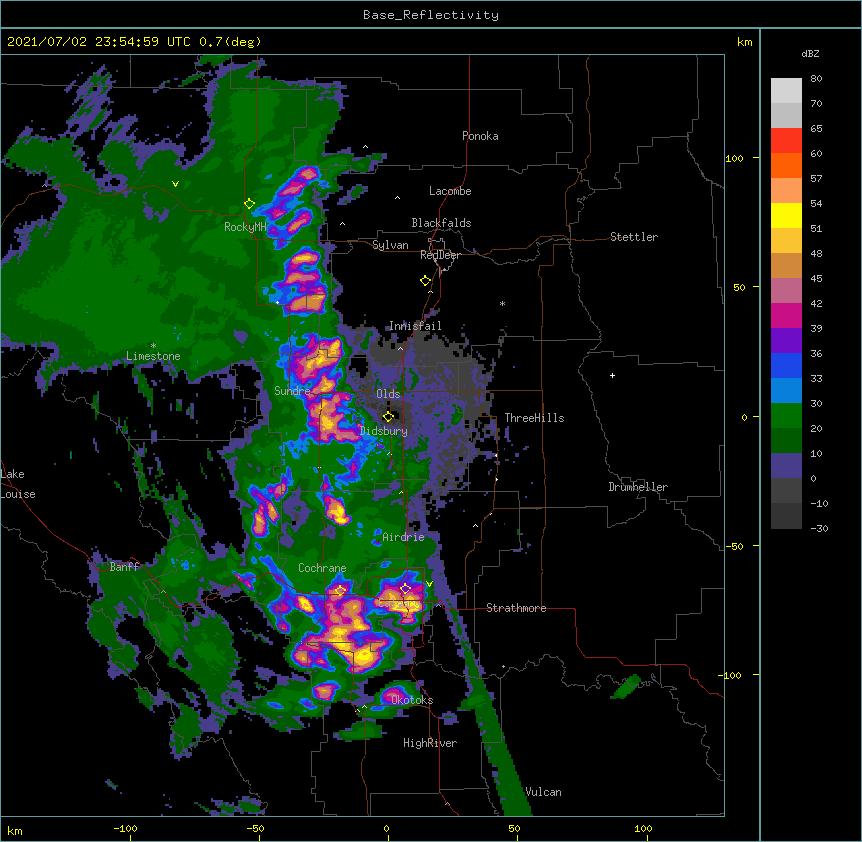Click the Blackfalds map label
This screenshot has width=862, height=842.
441,223
